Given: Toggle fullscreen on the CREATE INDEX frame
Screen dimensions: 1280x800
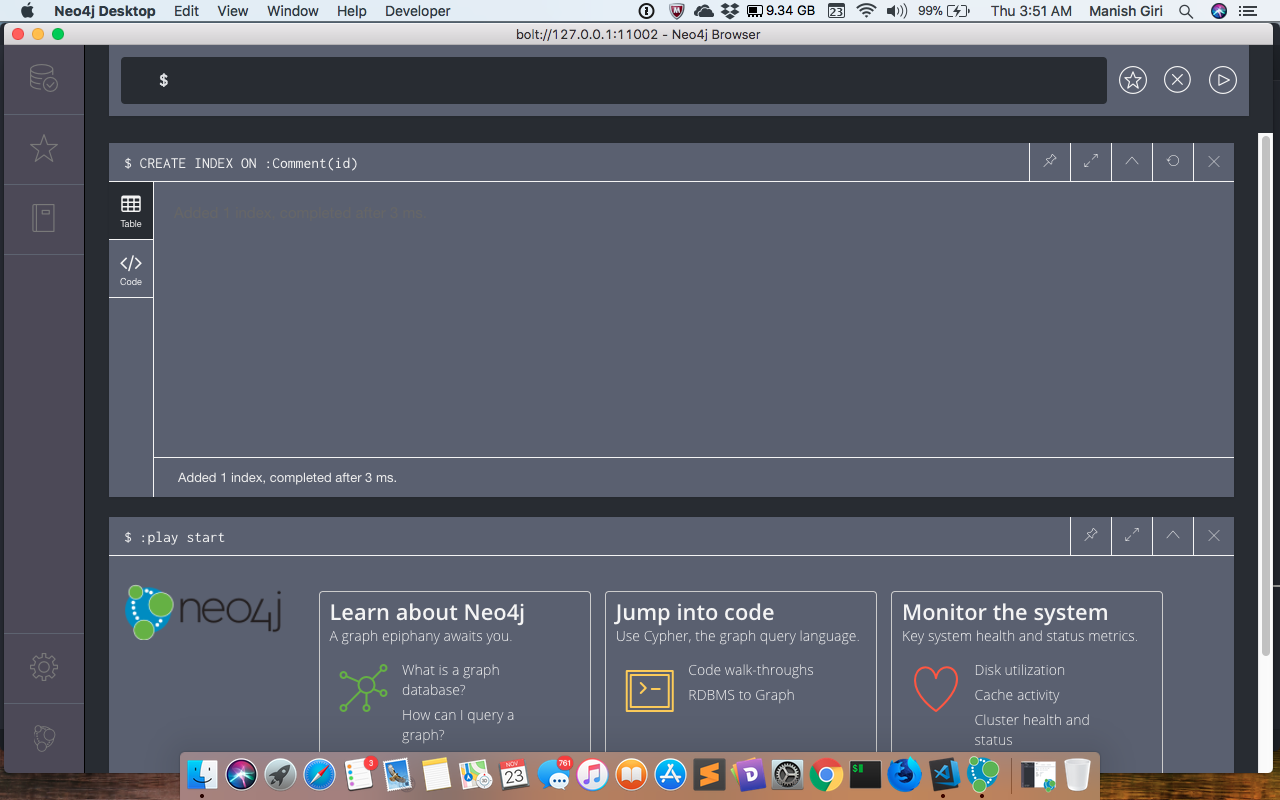Looking at the screenshot, I should click(x=1090, y=161).
